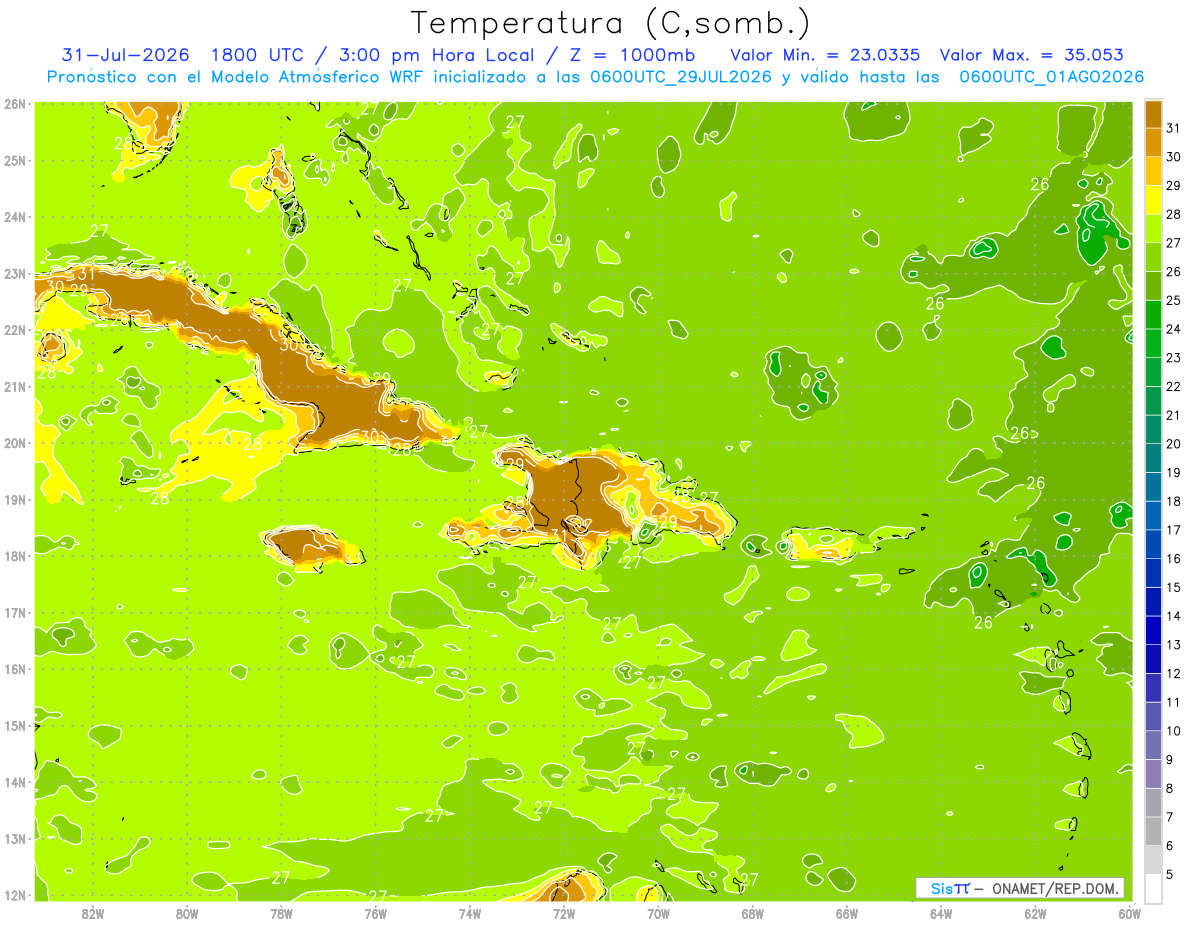Click the color legend value "17"
Image resolution: width=1200 pixels, height=927 pixels.
[1173, 530]
